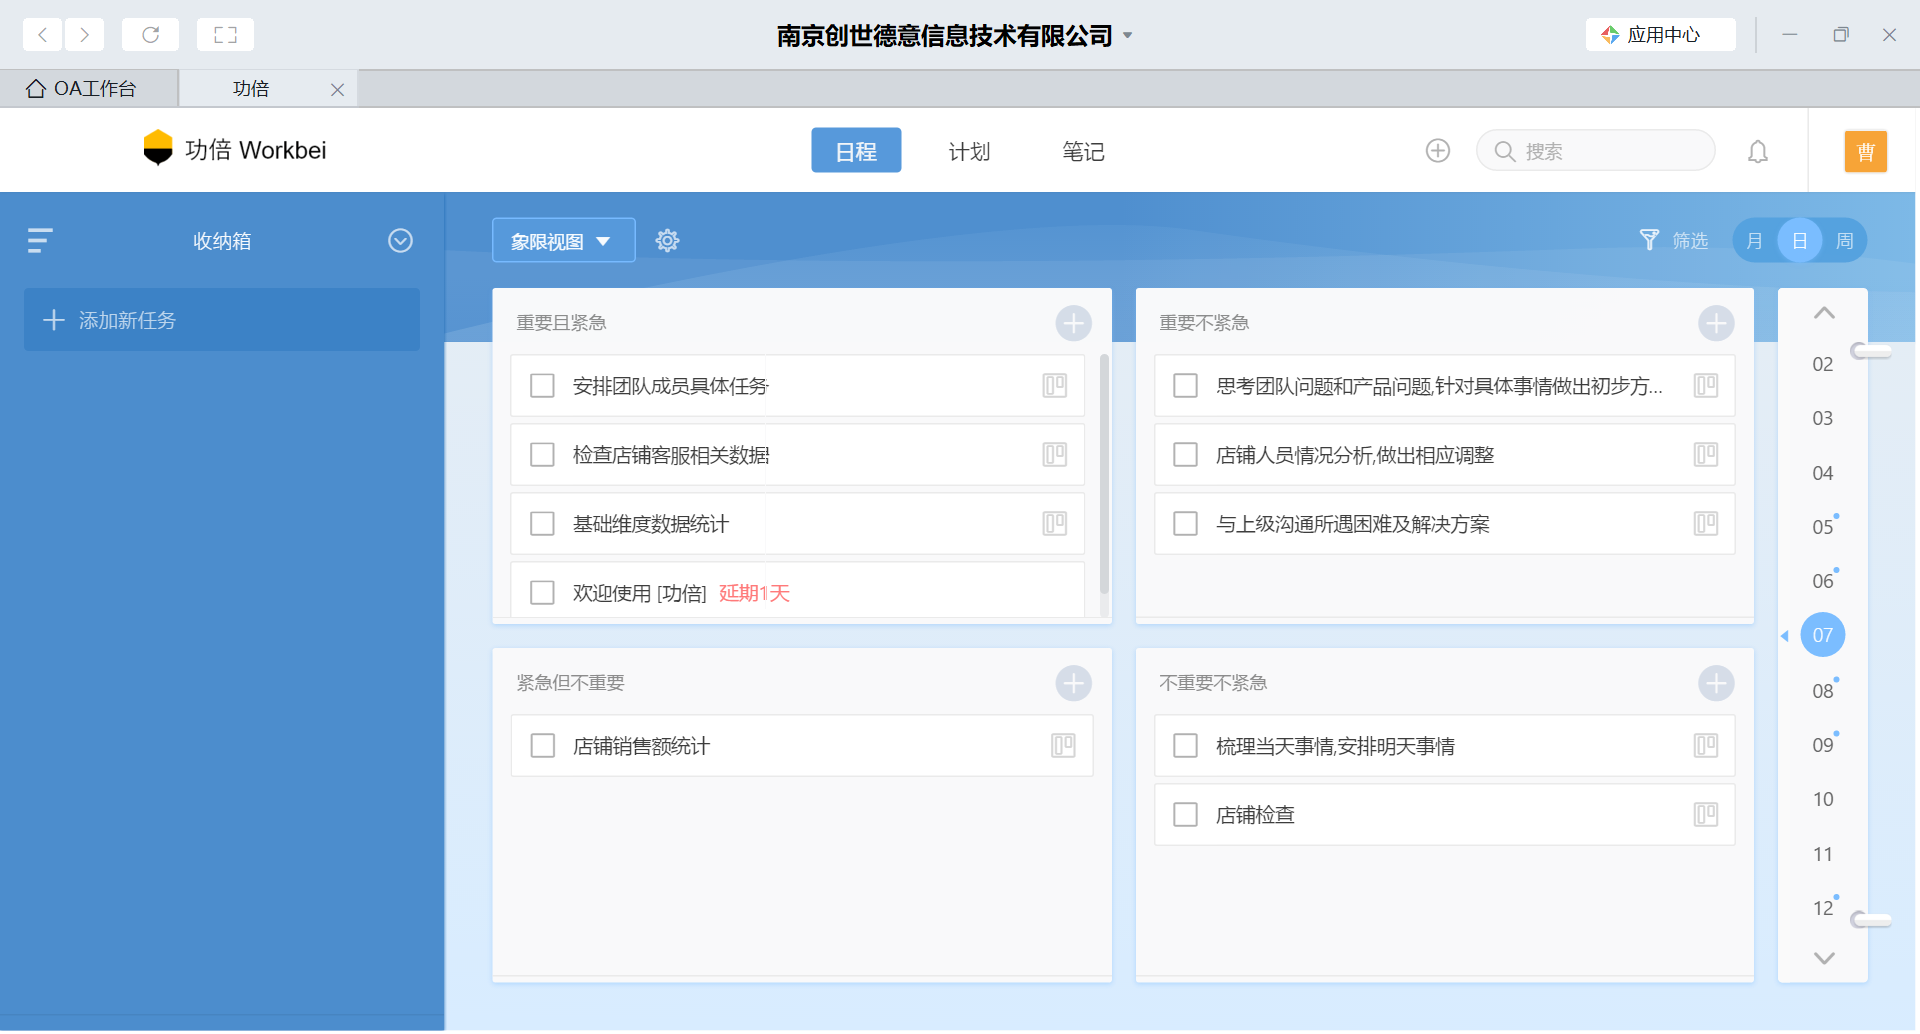
Task: Select highlighted date 07
Action: point(1823,635)
